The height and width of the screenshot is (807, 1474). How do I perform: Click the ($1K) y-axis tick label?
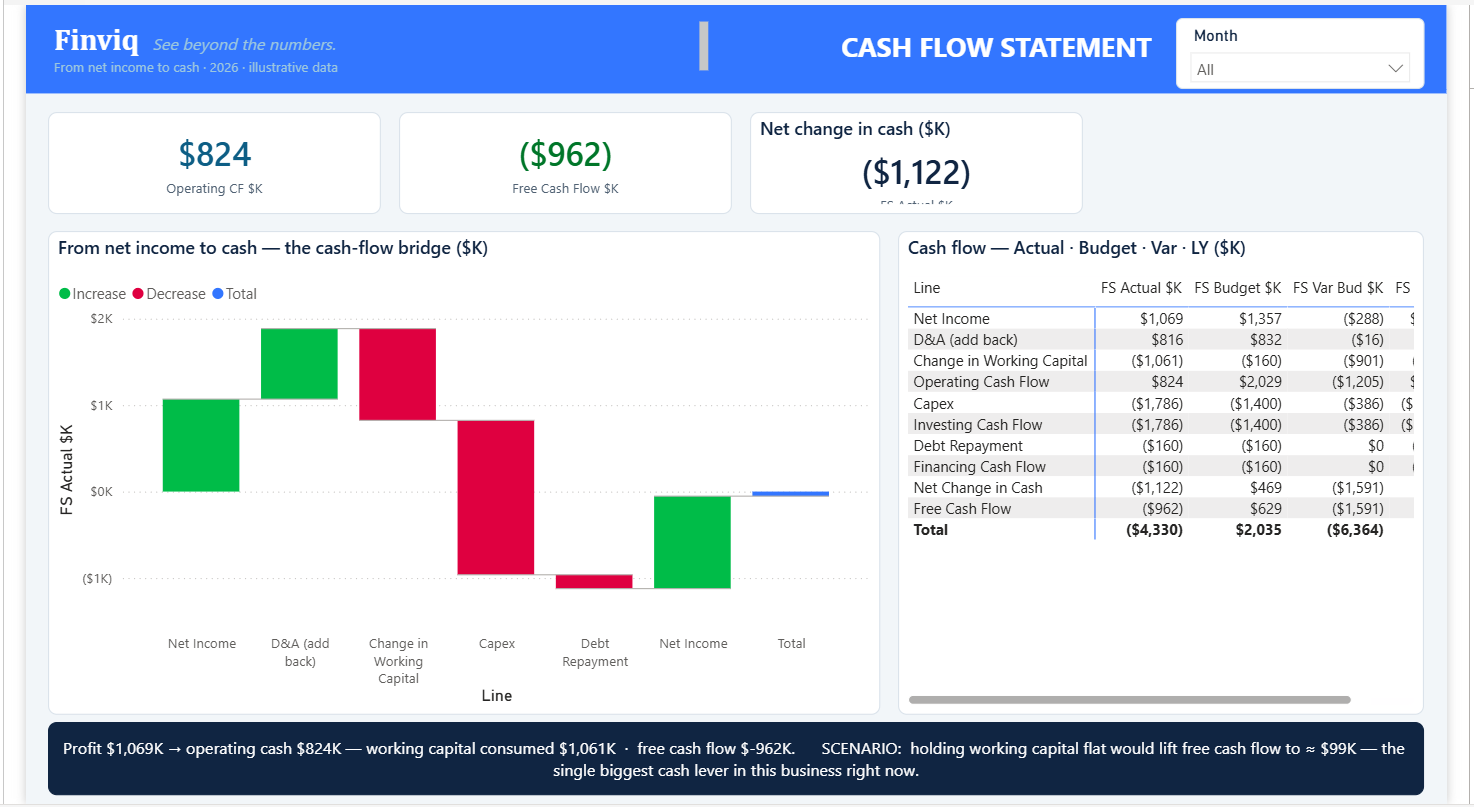97,578
